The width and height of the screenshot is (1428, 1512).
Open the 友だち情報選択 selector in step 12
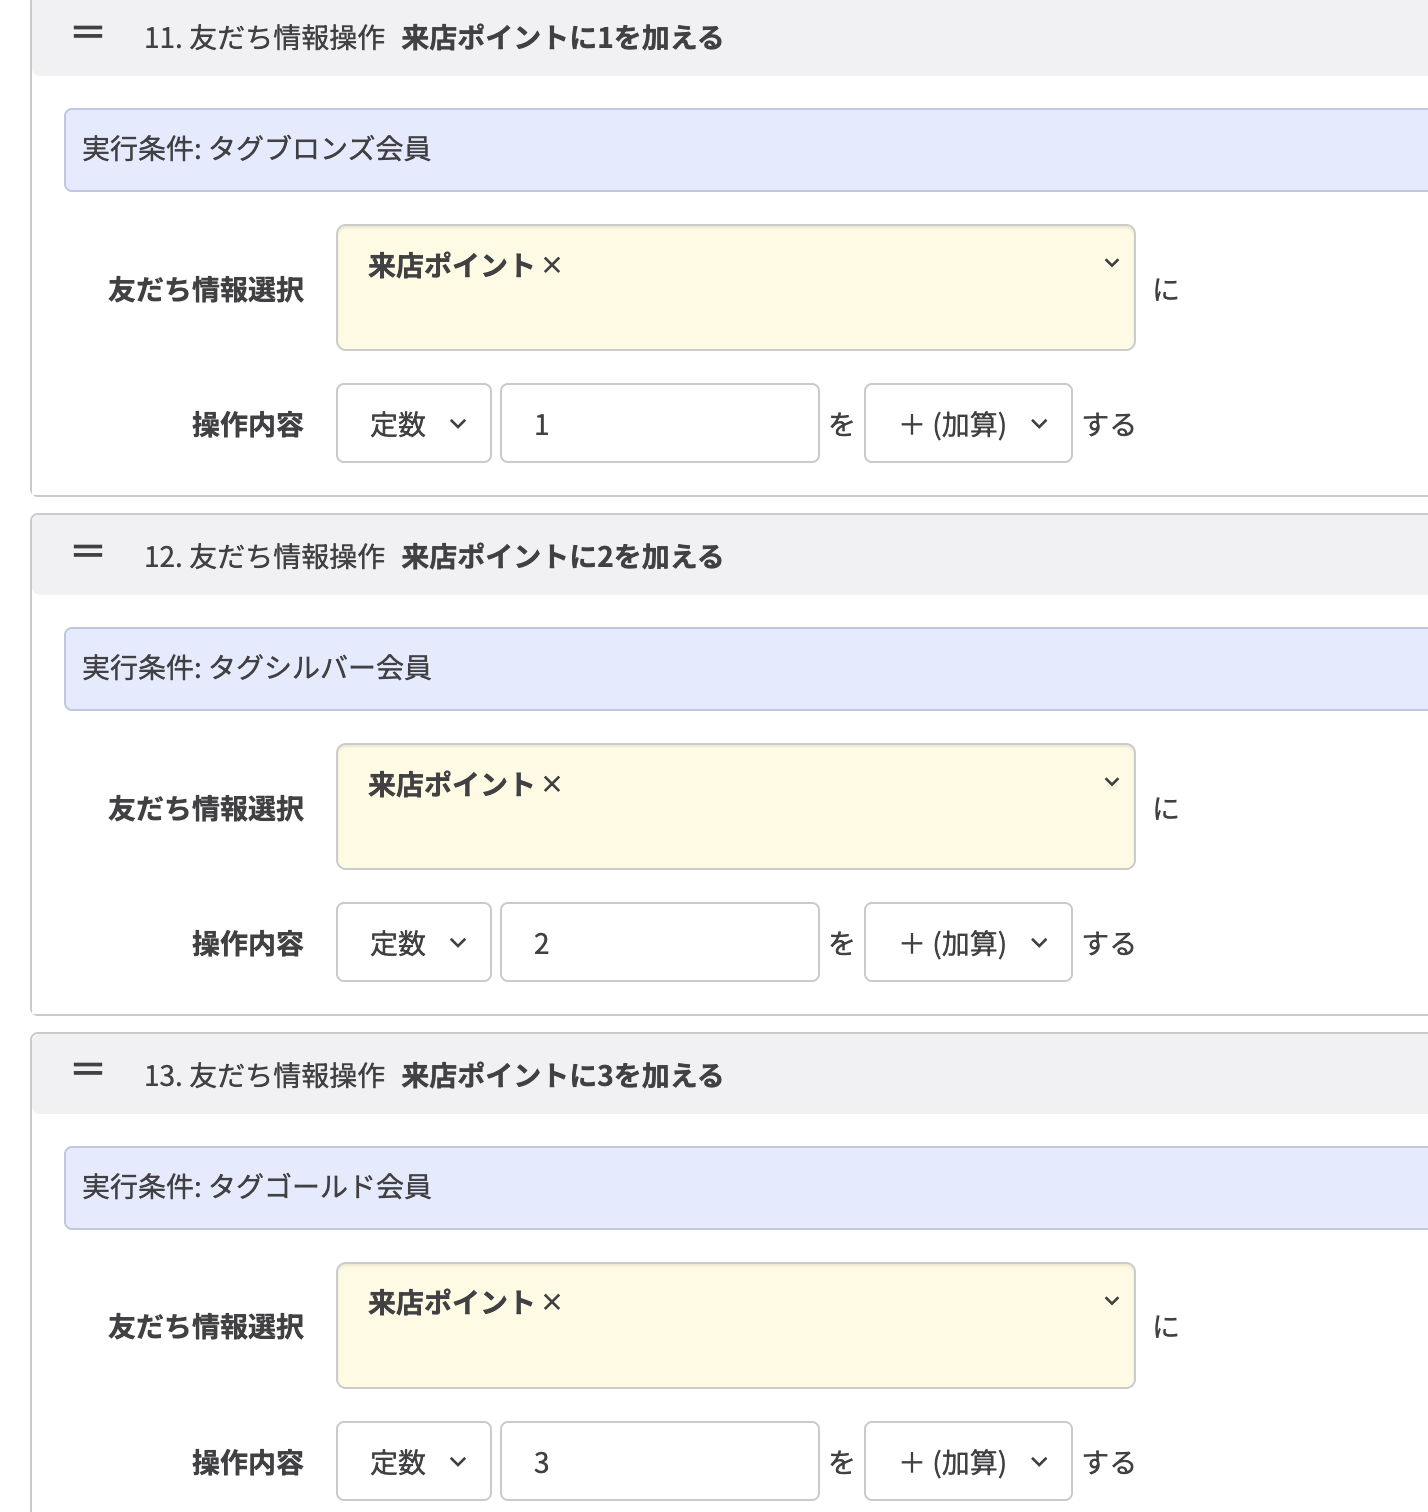click(1110, 782)
